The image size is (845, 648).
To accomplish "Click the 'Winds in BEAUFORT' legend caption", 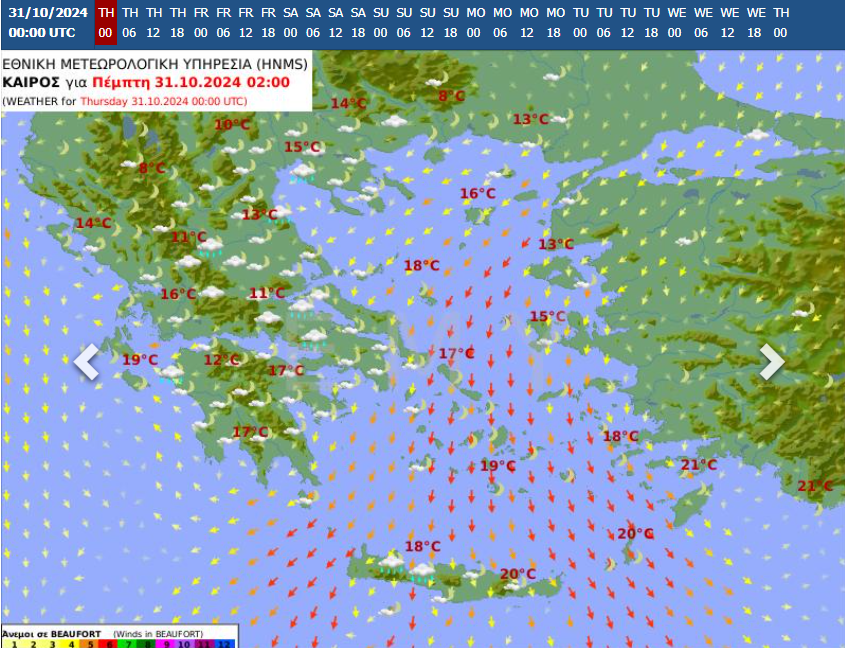I will pyautogui.click(x=157, y=634).
